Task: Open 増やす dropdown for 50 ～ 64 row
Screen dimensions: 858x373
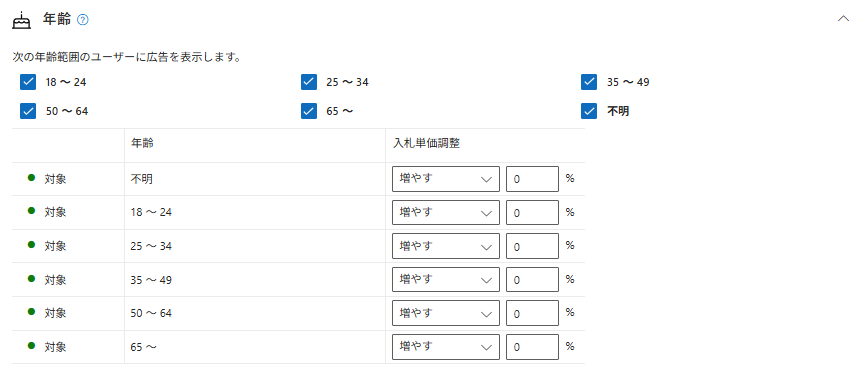Action: tap(446, 313)
